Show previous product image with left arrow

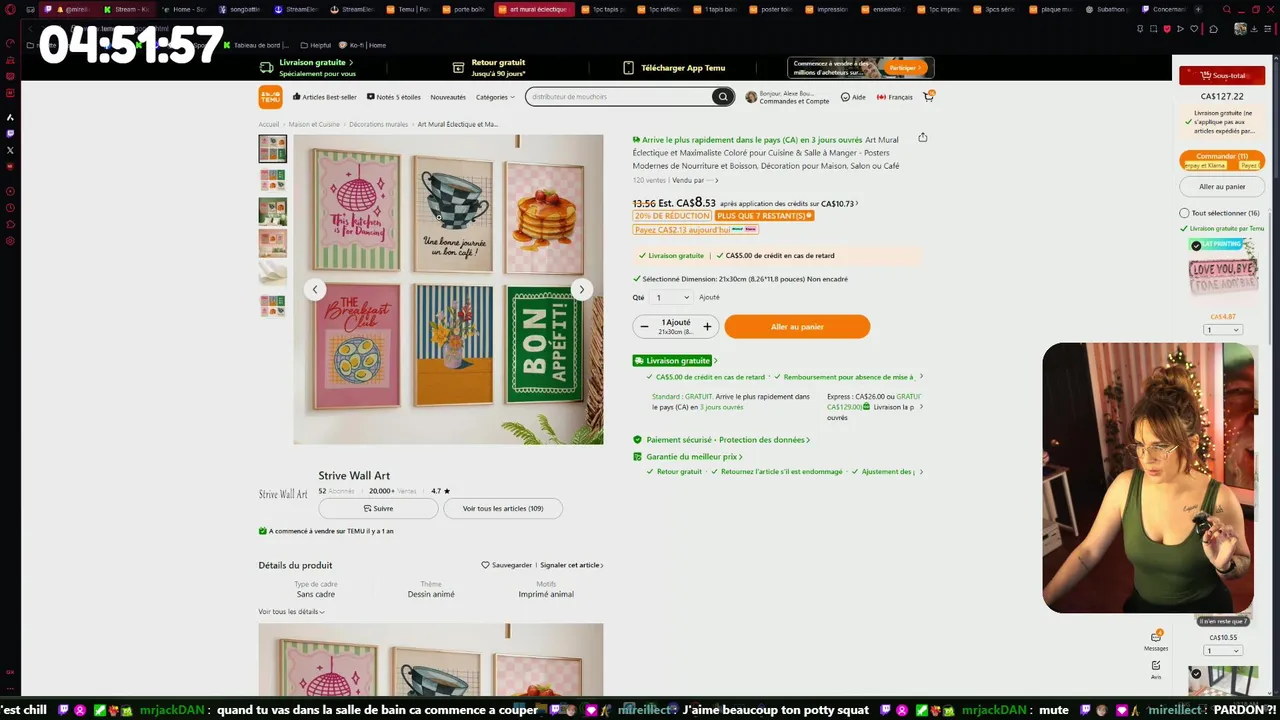point(315,290)
